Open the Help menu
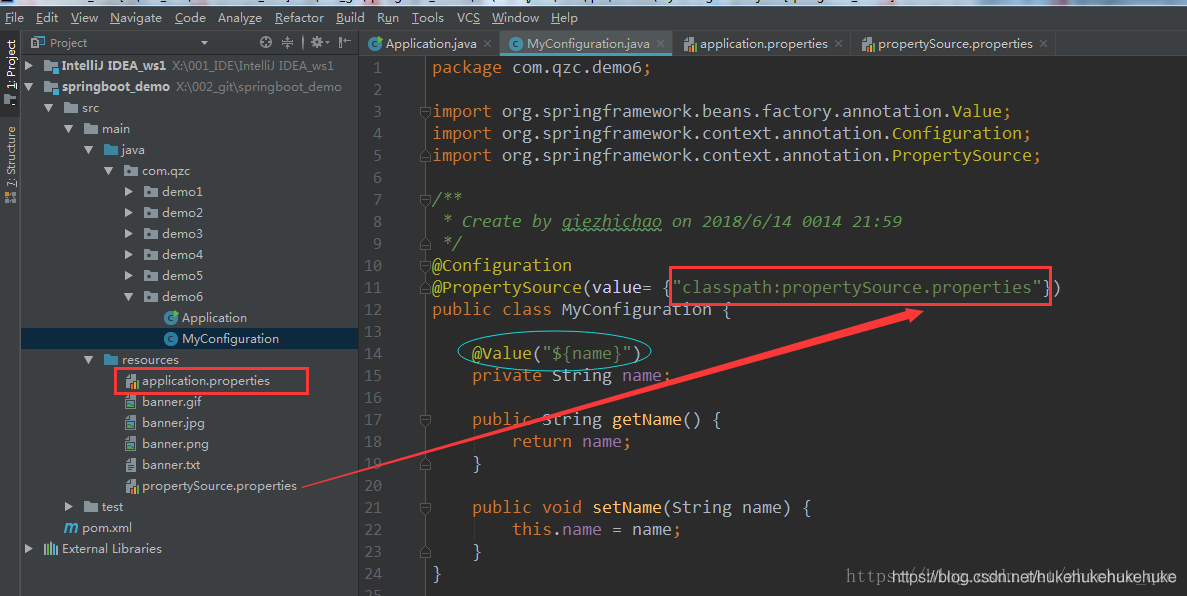 click(x=564, y=17)
